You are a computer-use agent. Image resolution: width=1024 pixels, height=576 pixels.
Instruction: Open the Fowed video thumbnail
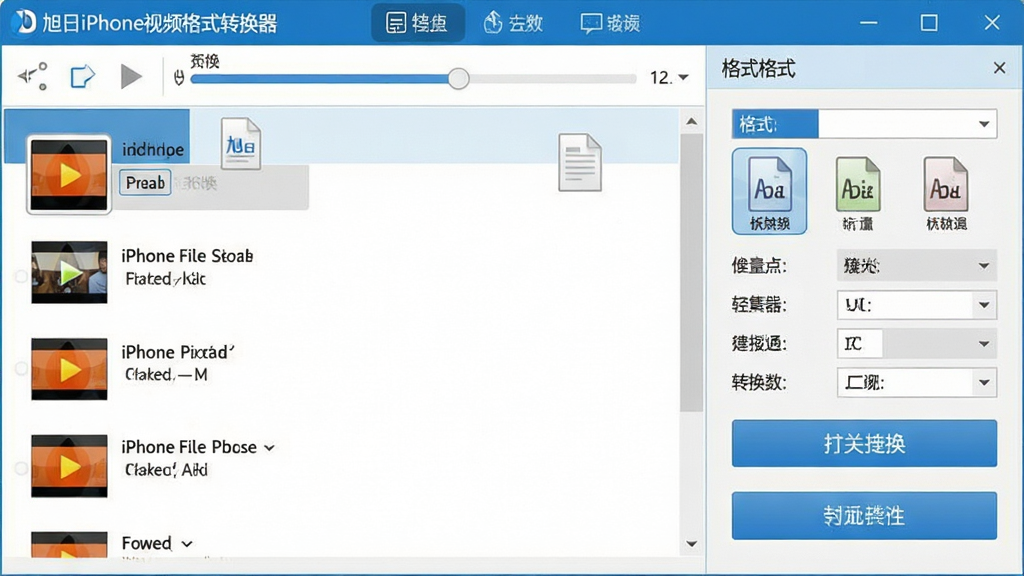click(69, 545)
